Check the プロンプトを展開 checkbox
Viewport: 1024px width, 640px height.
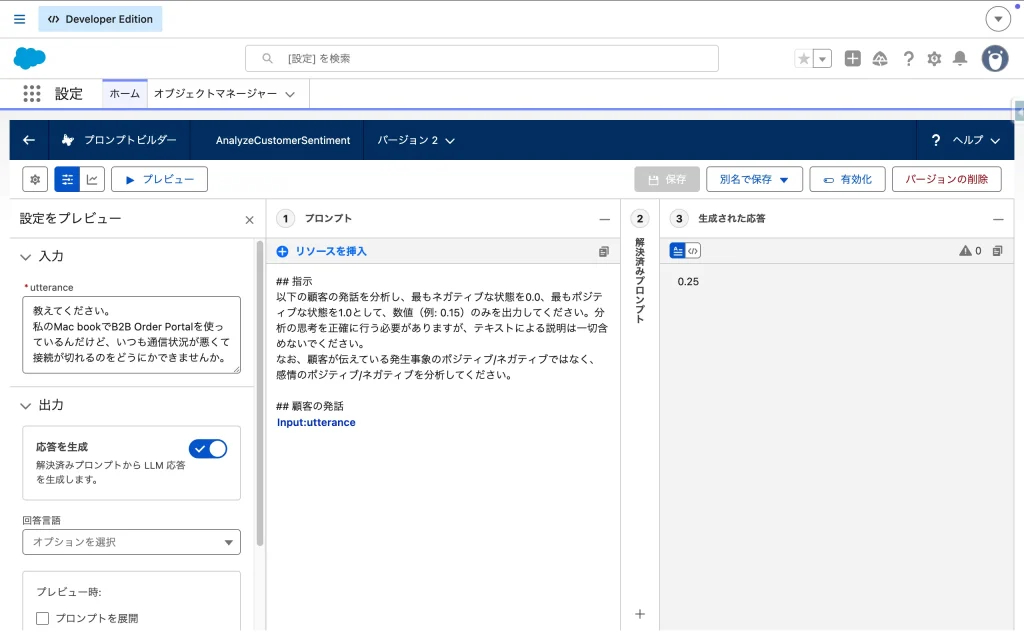coord(43,618)
